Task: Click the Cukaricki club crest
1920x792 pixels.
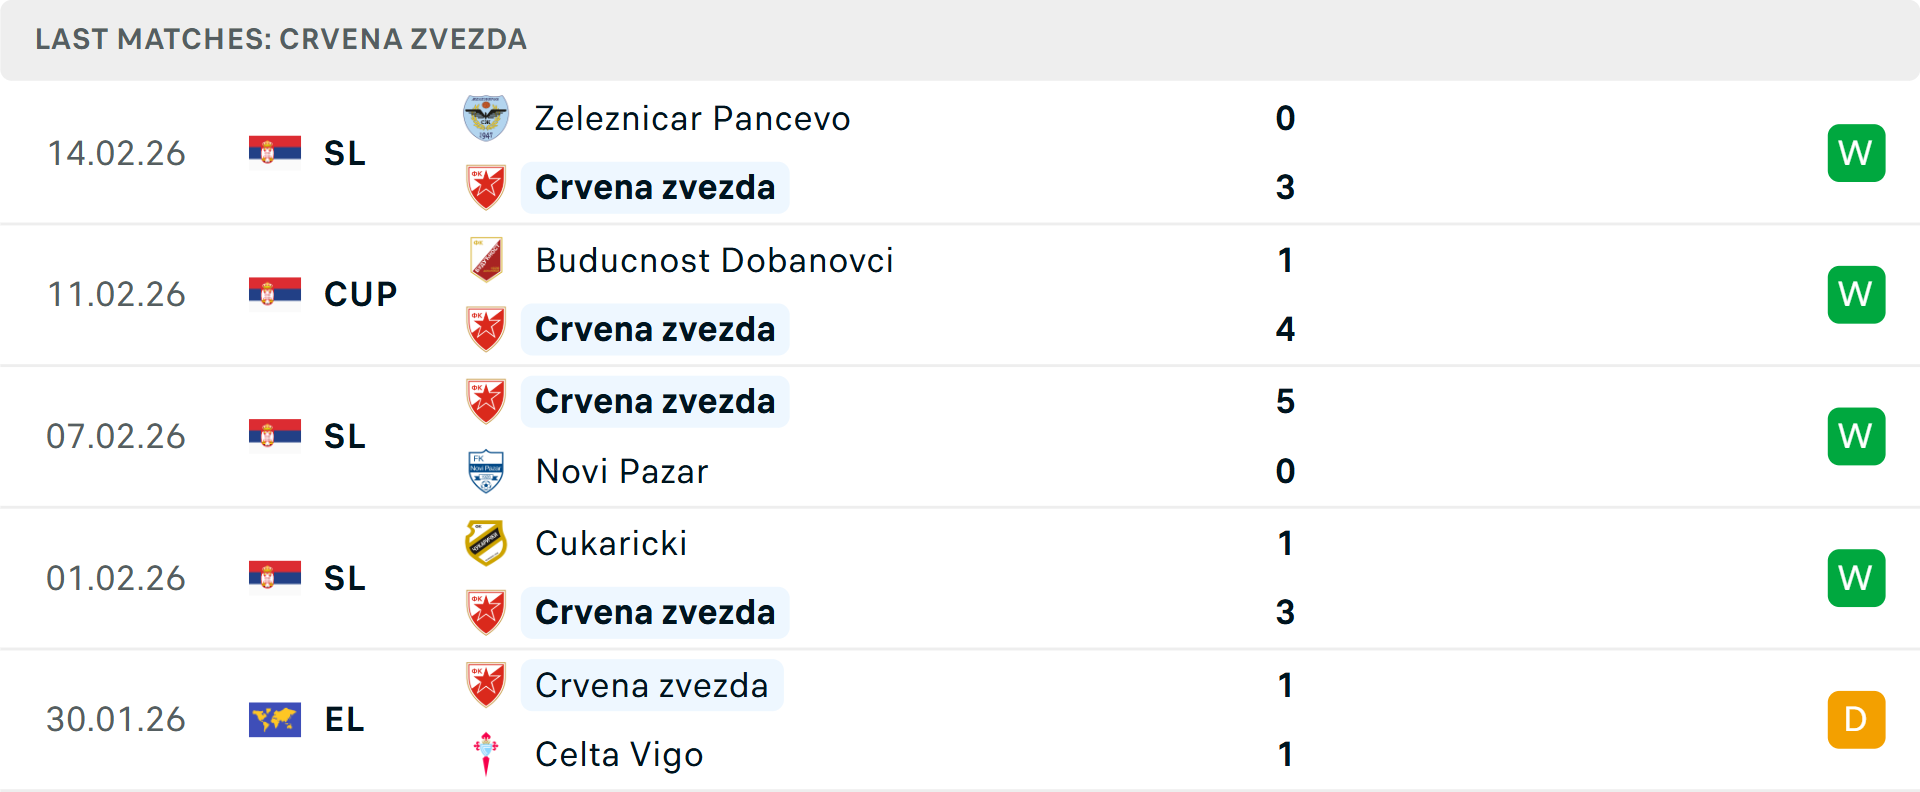Action: [x=486, y=543]
